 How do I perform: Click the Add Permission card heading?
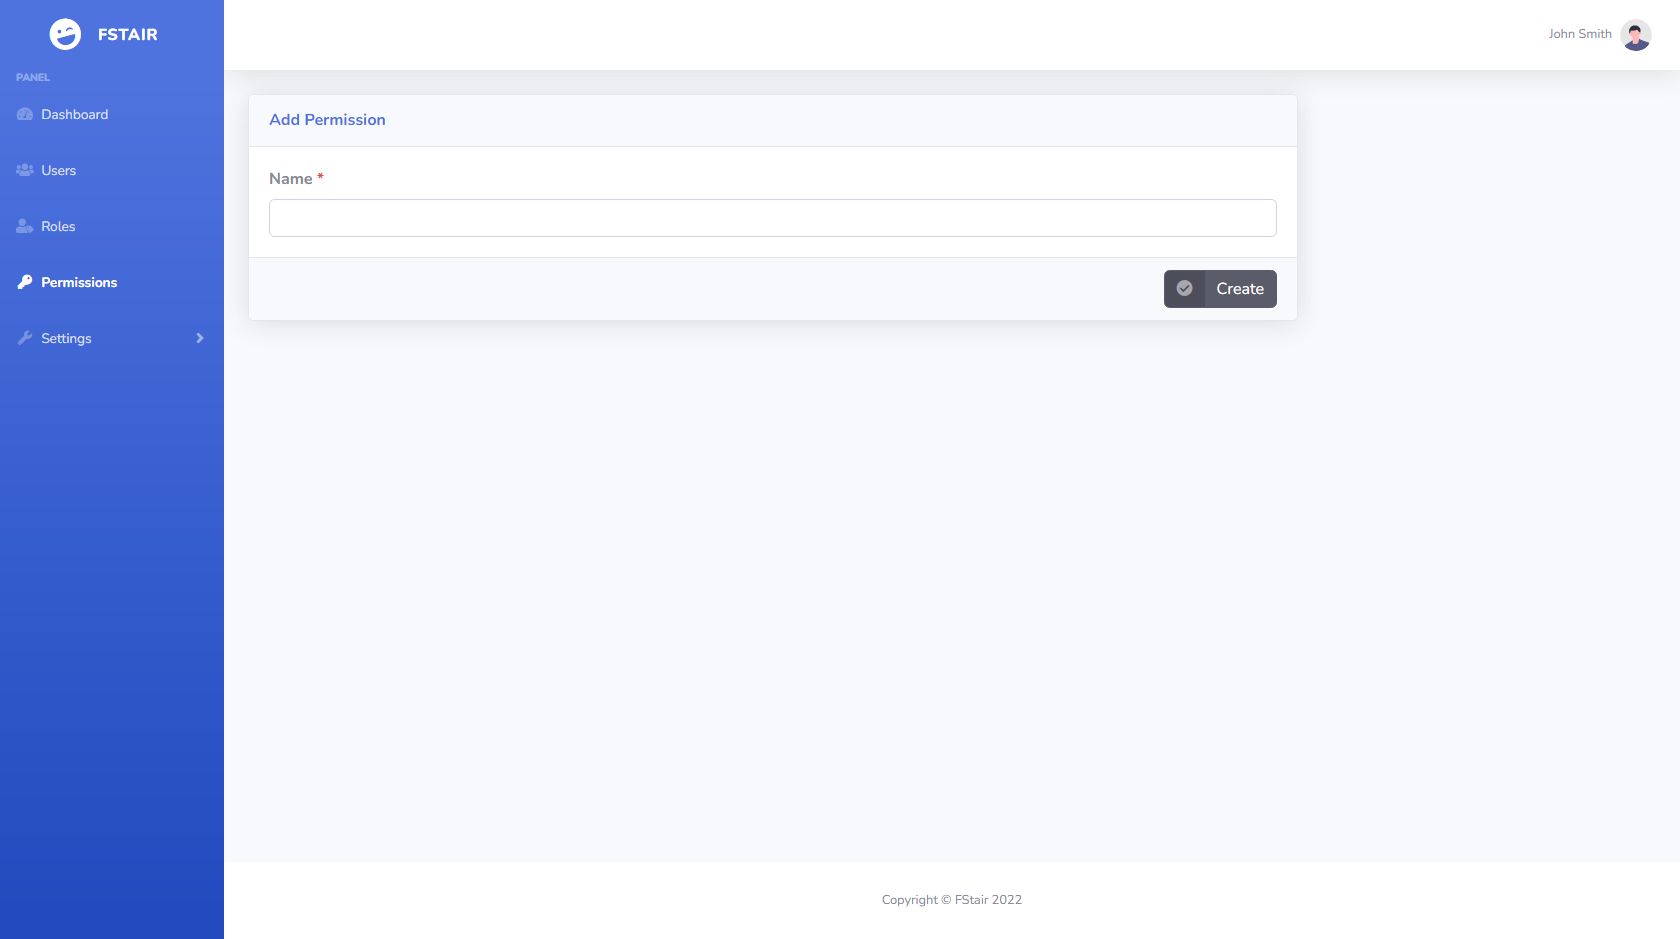tap(327, 120)
